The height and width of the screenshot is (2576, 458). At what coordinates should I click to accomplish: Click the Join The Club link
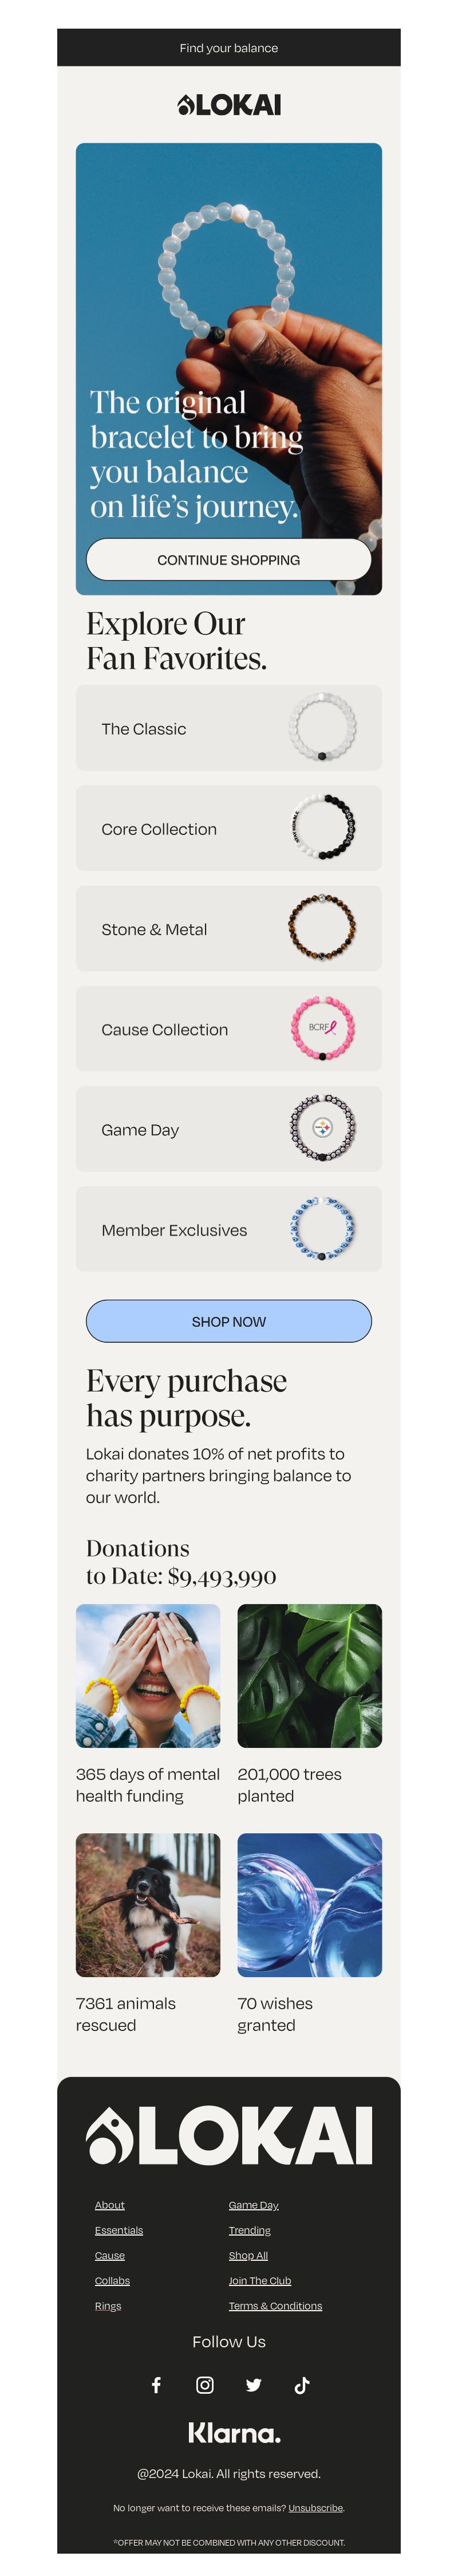click(260, 2280)
